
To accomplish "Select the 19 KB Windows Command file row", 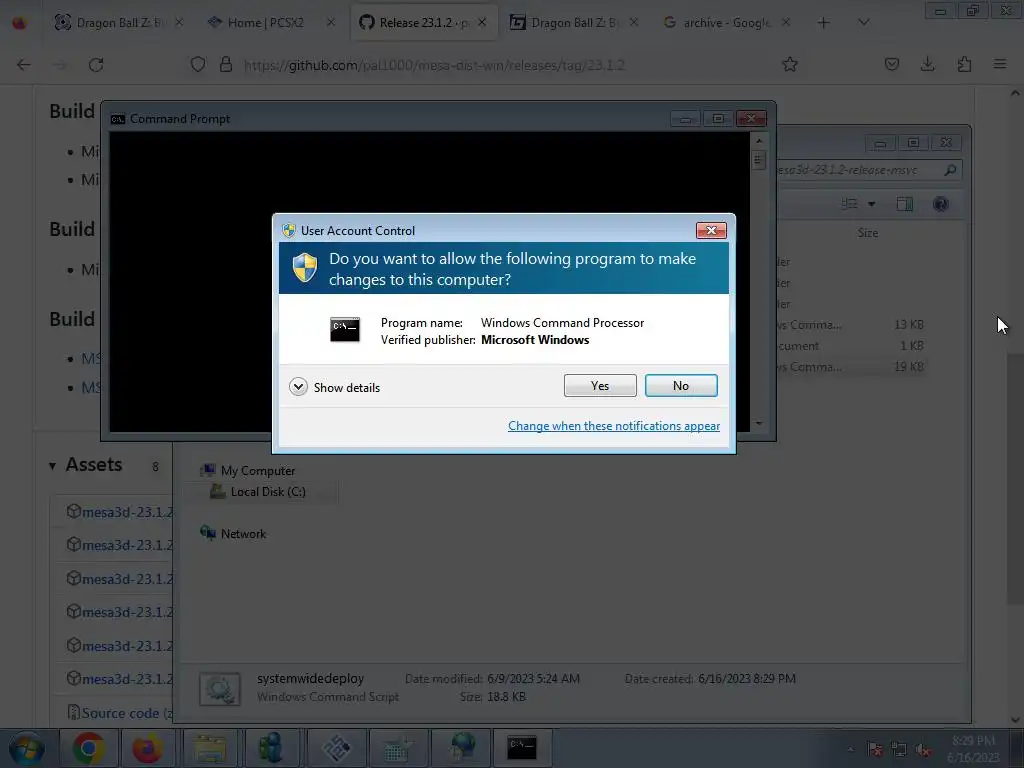I will click(x=851, y=366).
